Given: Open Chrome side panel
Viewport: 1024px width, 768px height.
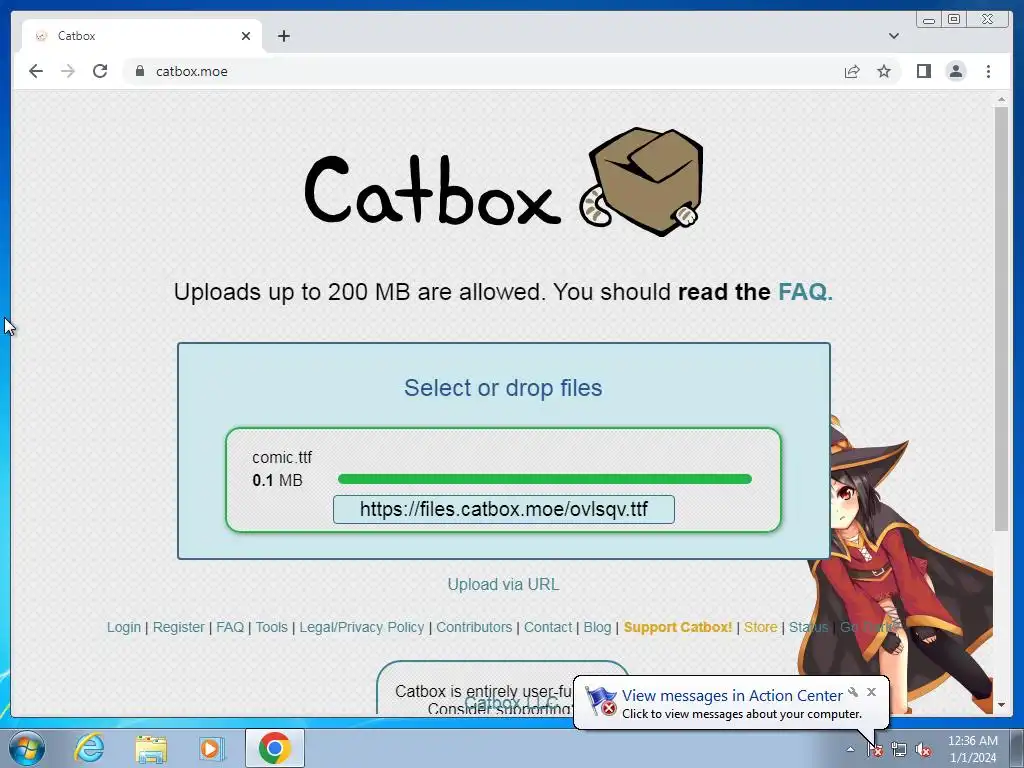Looking at the screenshot, I should click(923, 71).
